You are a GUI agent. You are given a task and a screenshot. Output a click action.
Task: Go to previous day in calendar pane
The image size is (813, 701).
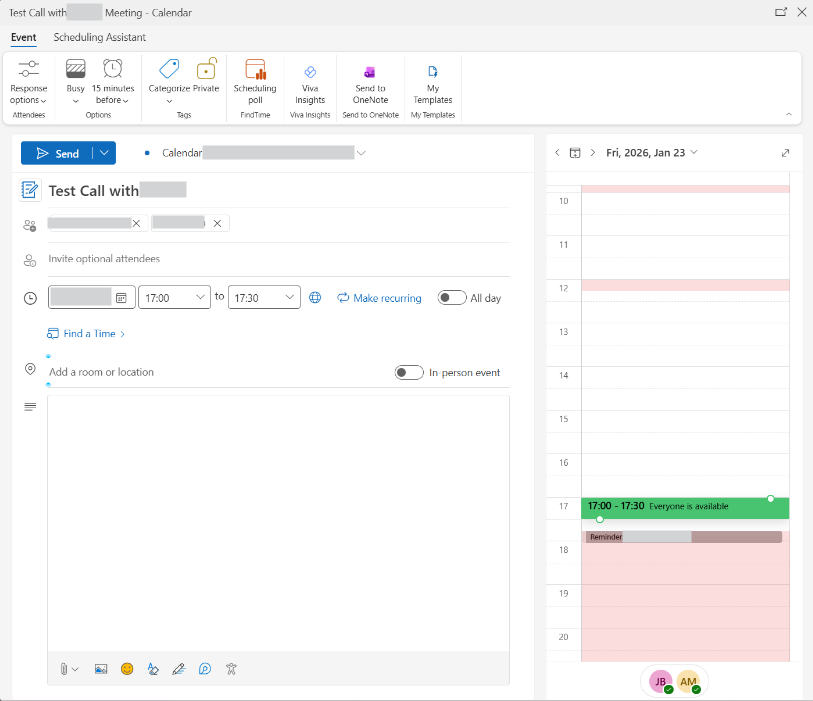557,152
